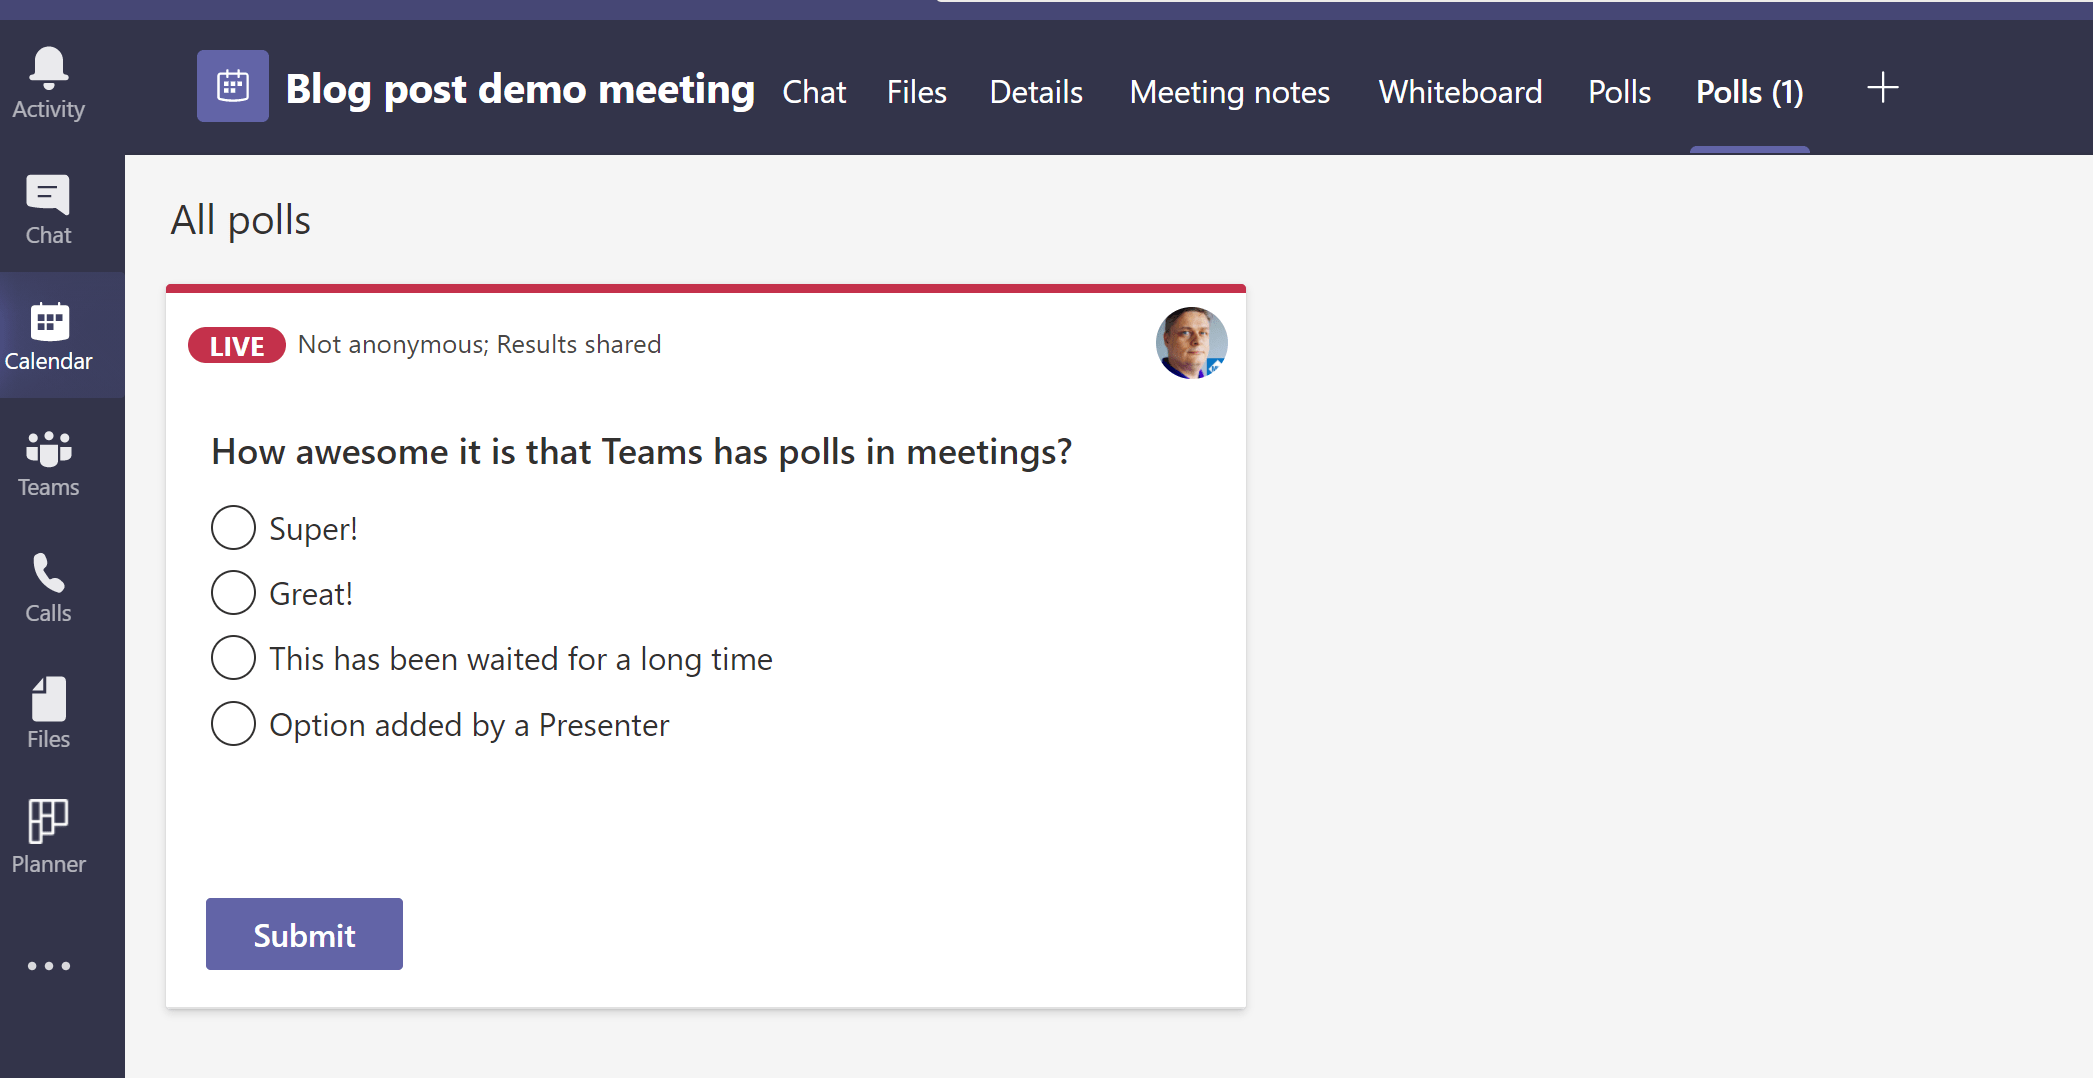Open the Planner app icon
Viewport: 2093px width, 1078px height.
pyautogui.click(x=47, y=836)
